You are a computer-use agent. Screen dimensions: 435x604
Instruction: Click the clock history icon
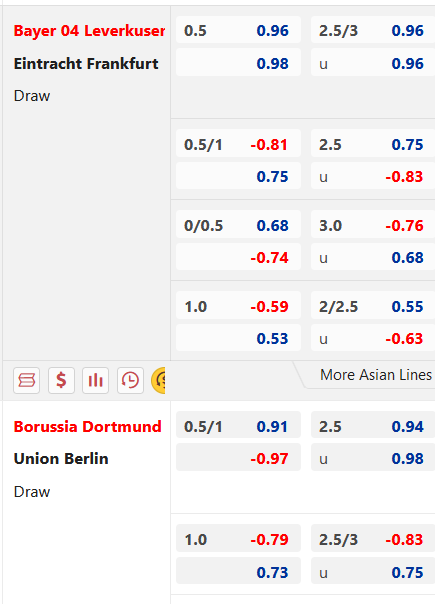click(x=130, y=381)
